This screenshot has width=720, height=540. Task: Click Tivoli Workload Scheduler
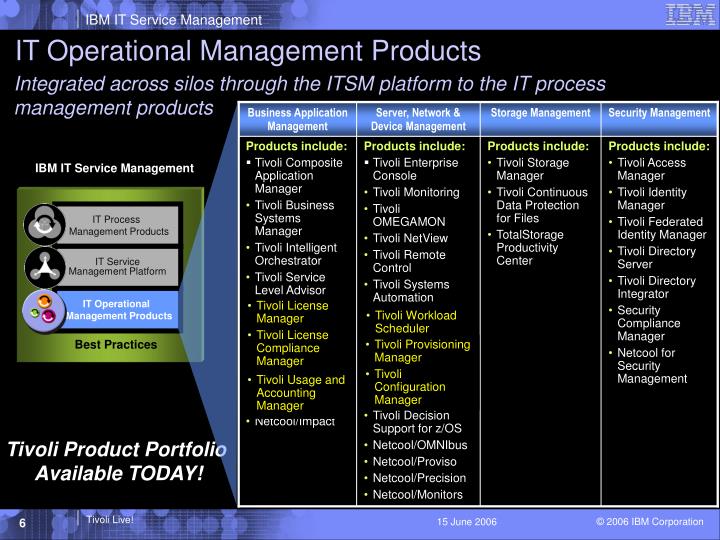coord(416,321)
